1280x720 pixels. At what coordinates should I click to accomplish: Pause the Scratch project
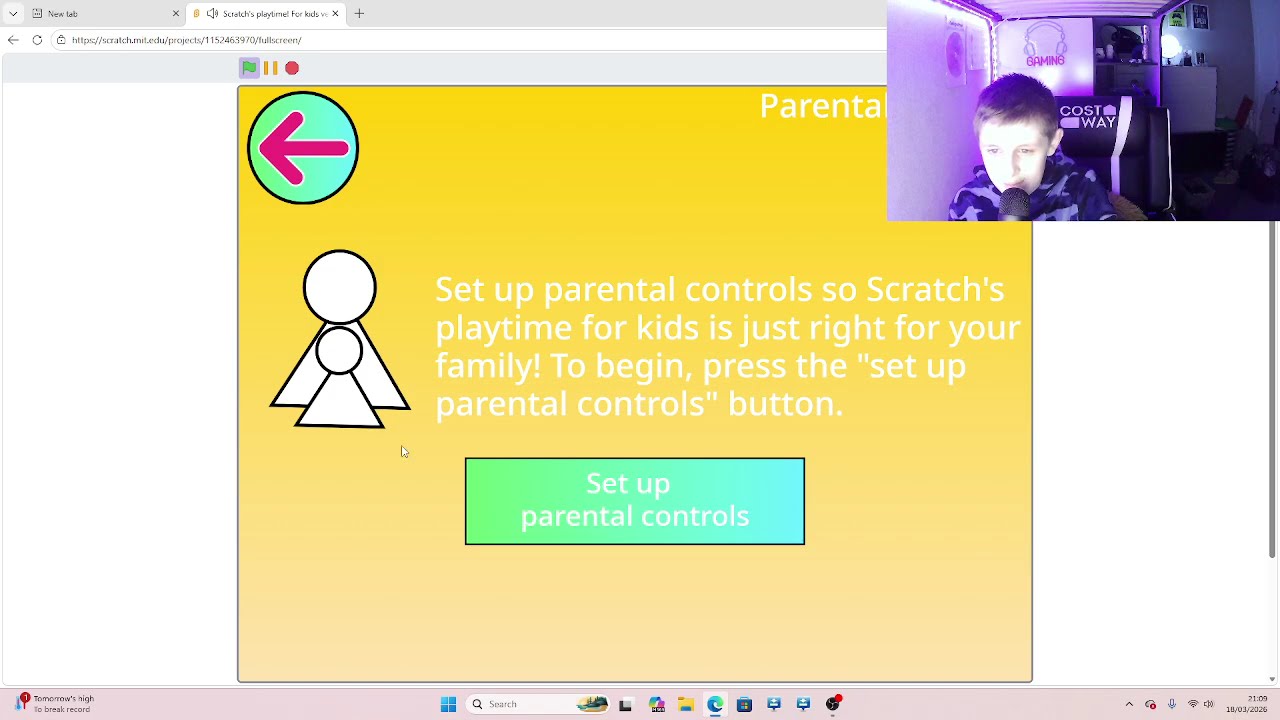click(271, 68)
